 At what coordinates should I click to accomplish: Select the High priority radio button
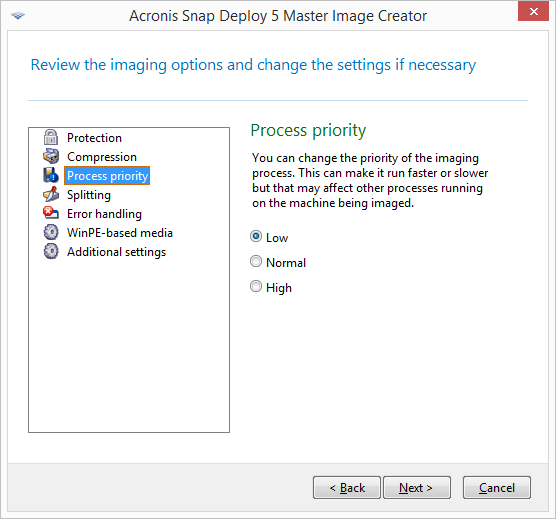[256, 286]
